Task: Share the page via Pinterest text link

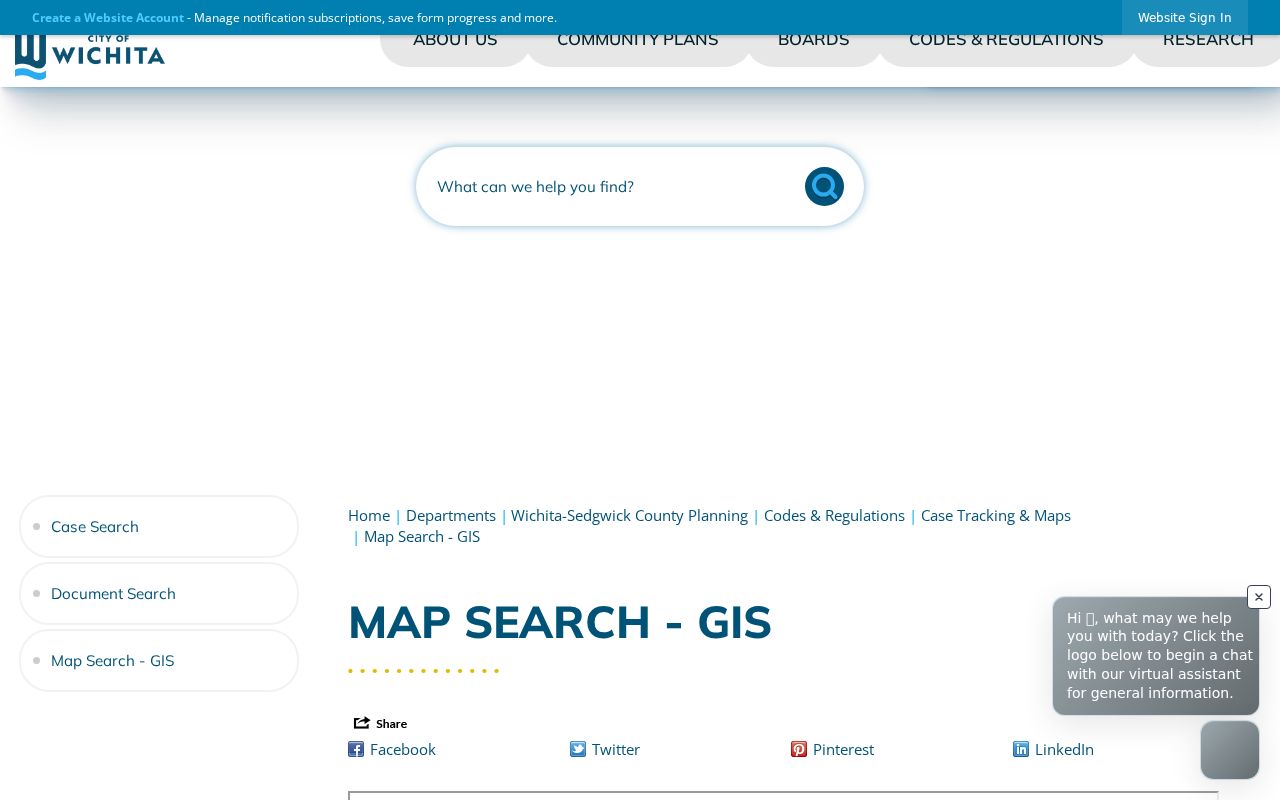Action: click(843, 749)
